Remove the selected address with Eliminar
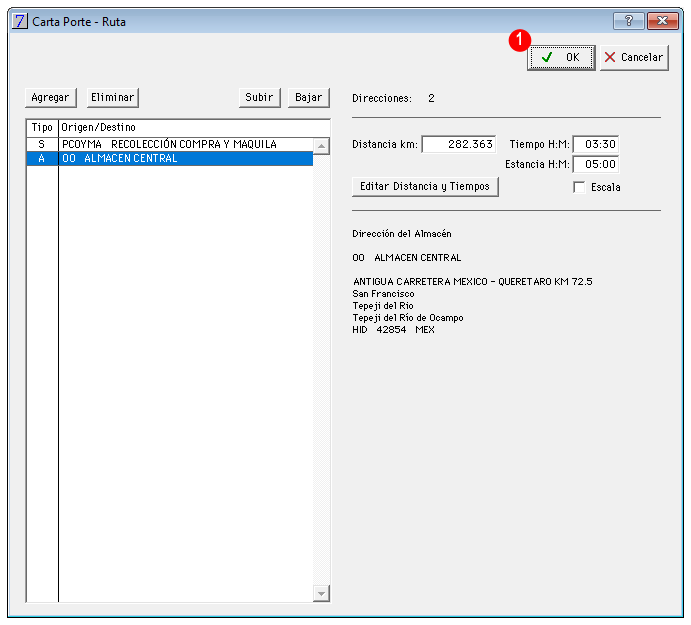The image size is (691, 625). (x=112, y=97)
